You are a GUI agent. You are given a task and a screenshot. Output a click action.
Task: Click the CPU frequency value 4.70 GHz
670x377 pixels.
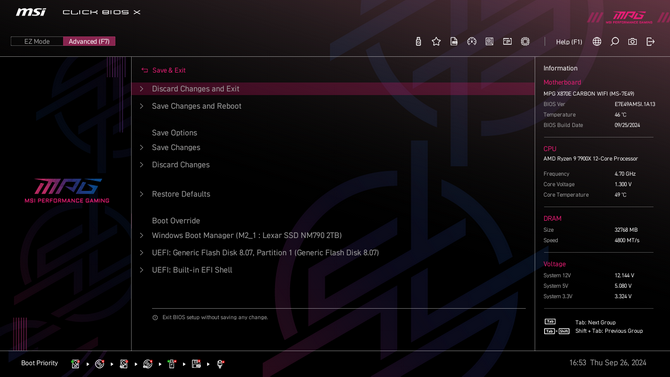point(625,174)
